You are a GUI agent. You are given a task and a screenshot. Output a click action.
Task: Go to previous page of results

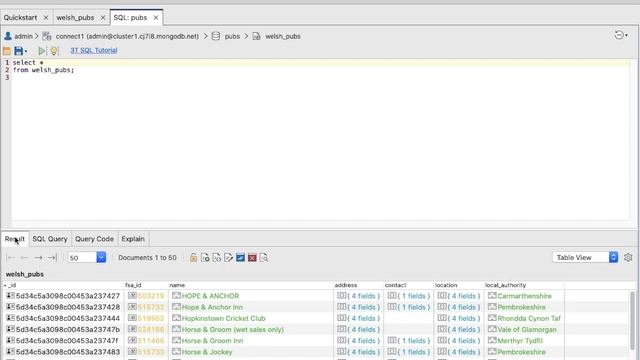click(x=24, y=258)
